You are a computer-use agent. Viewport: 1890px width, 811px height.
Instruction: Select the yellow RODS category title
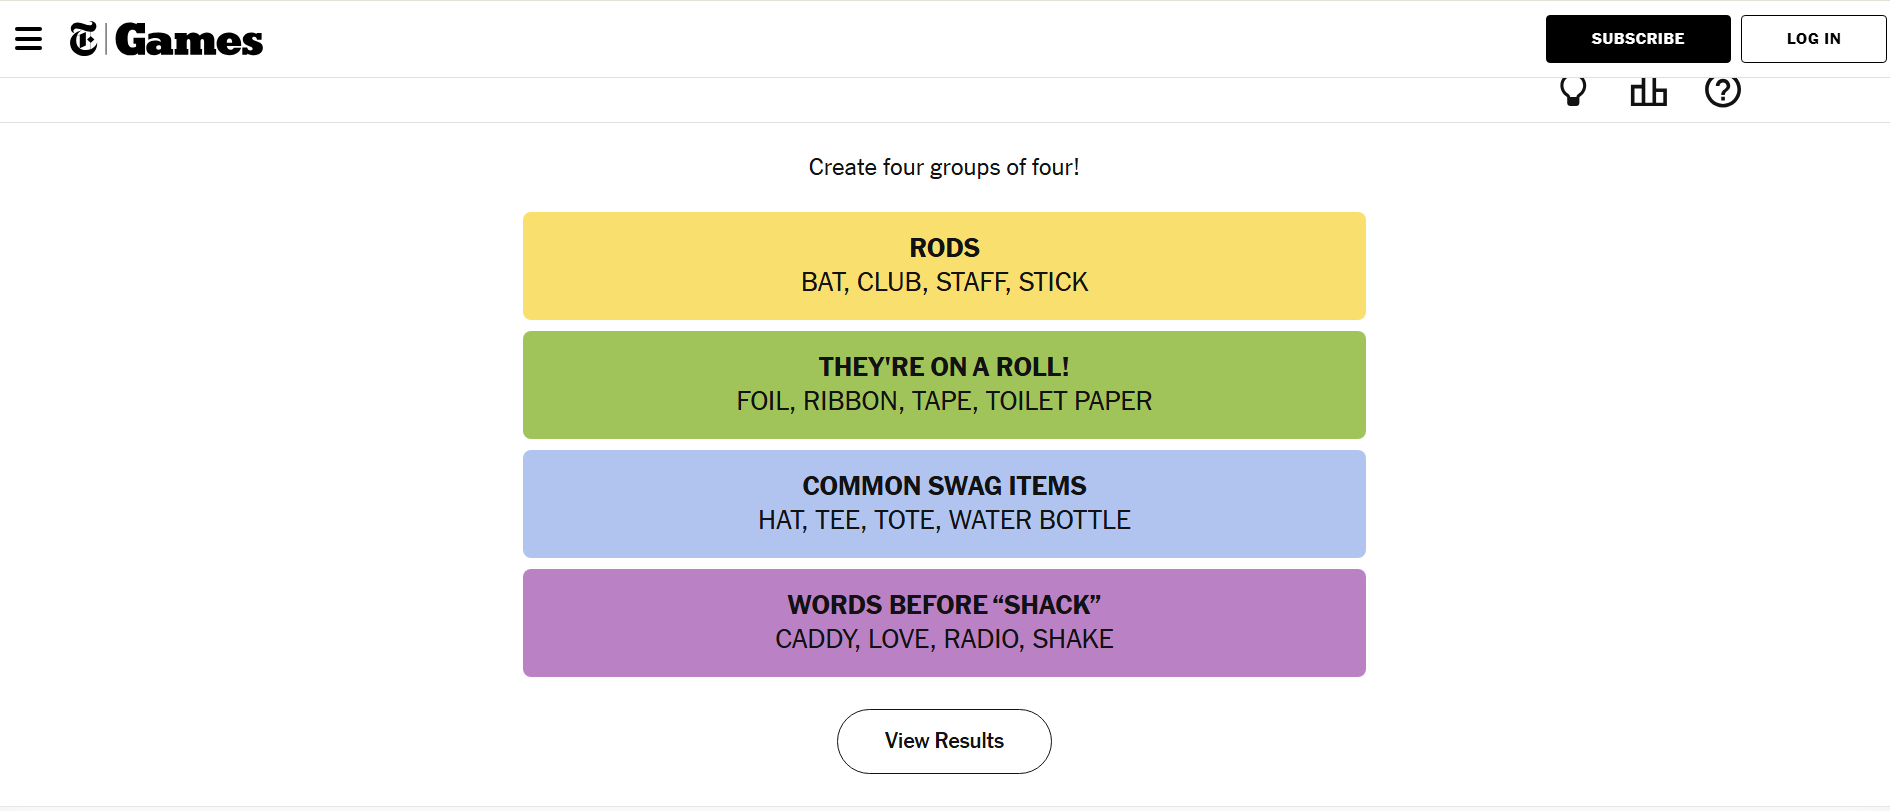pyautogui.click(x=944, y=248)
